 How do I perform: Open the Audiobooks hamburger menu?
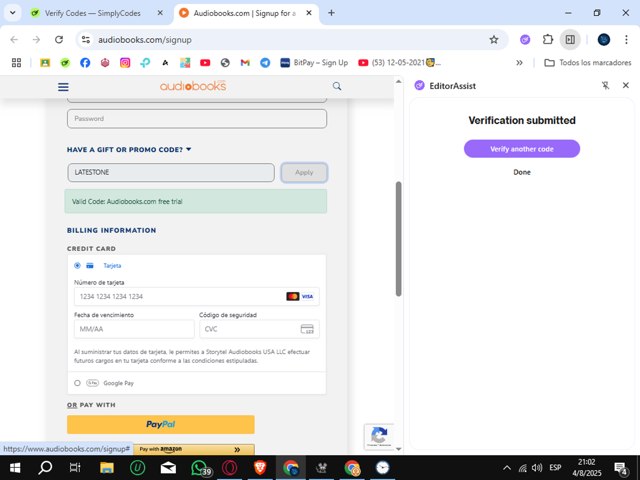click(63, 87)
